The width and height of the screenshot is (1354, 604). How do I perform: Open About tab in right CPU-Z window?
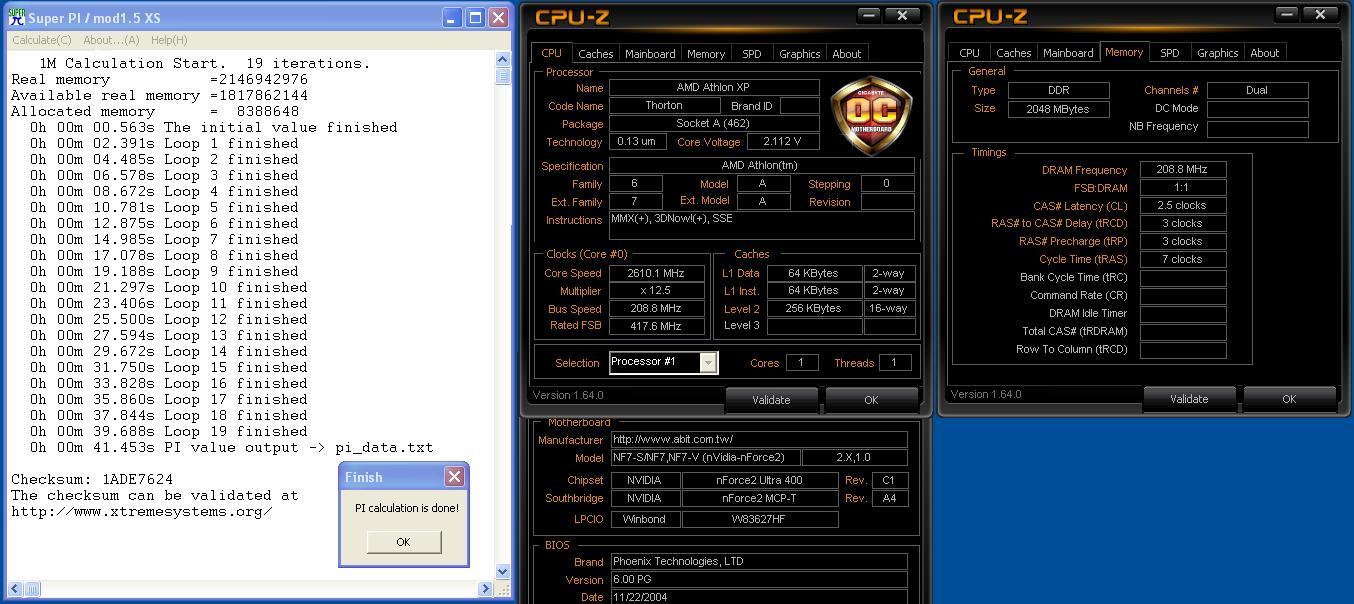pyautogui.click(x=1265, y=53)
